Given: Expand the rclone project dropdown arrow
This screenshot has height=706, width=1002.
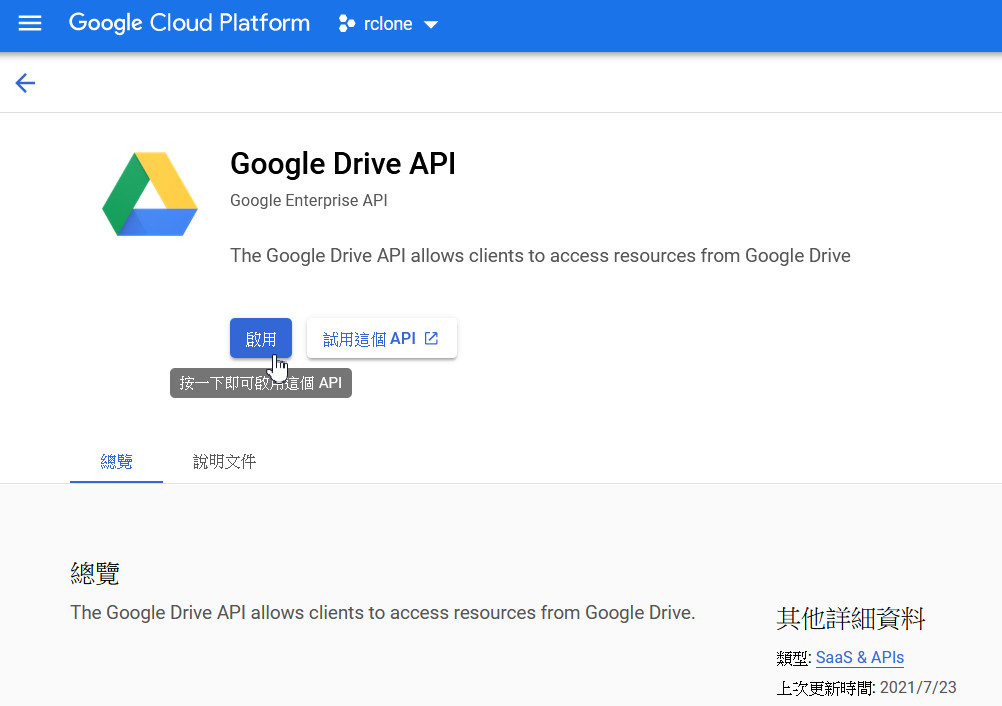Looking at the screenshot, I should tap(431, 25).
